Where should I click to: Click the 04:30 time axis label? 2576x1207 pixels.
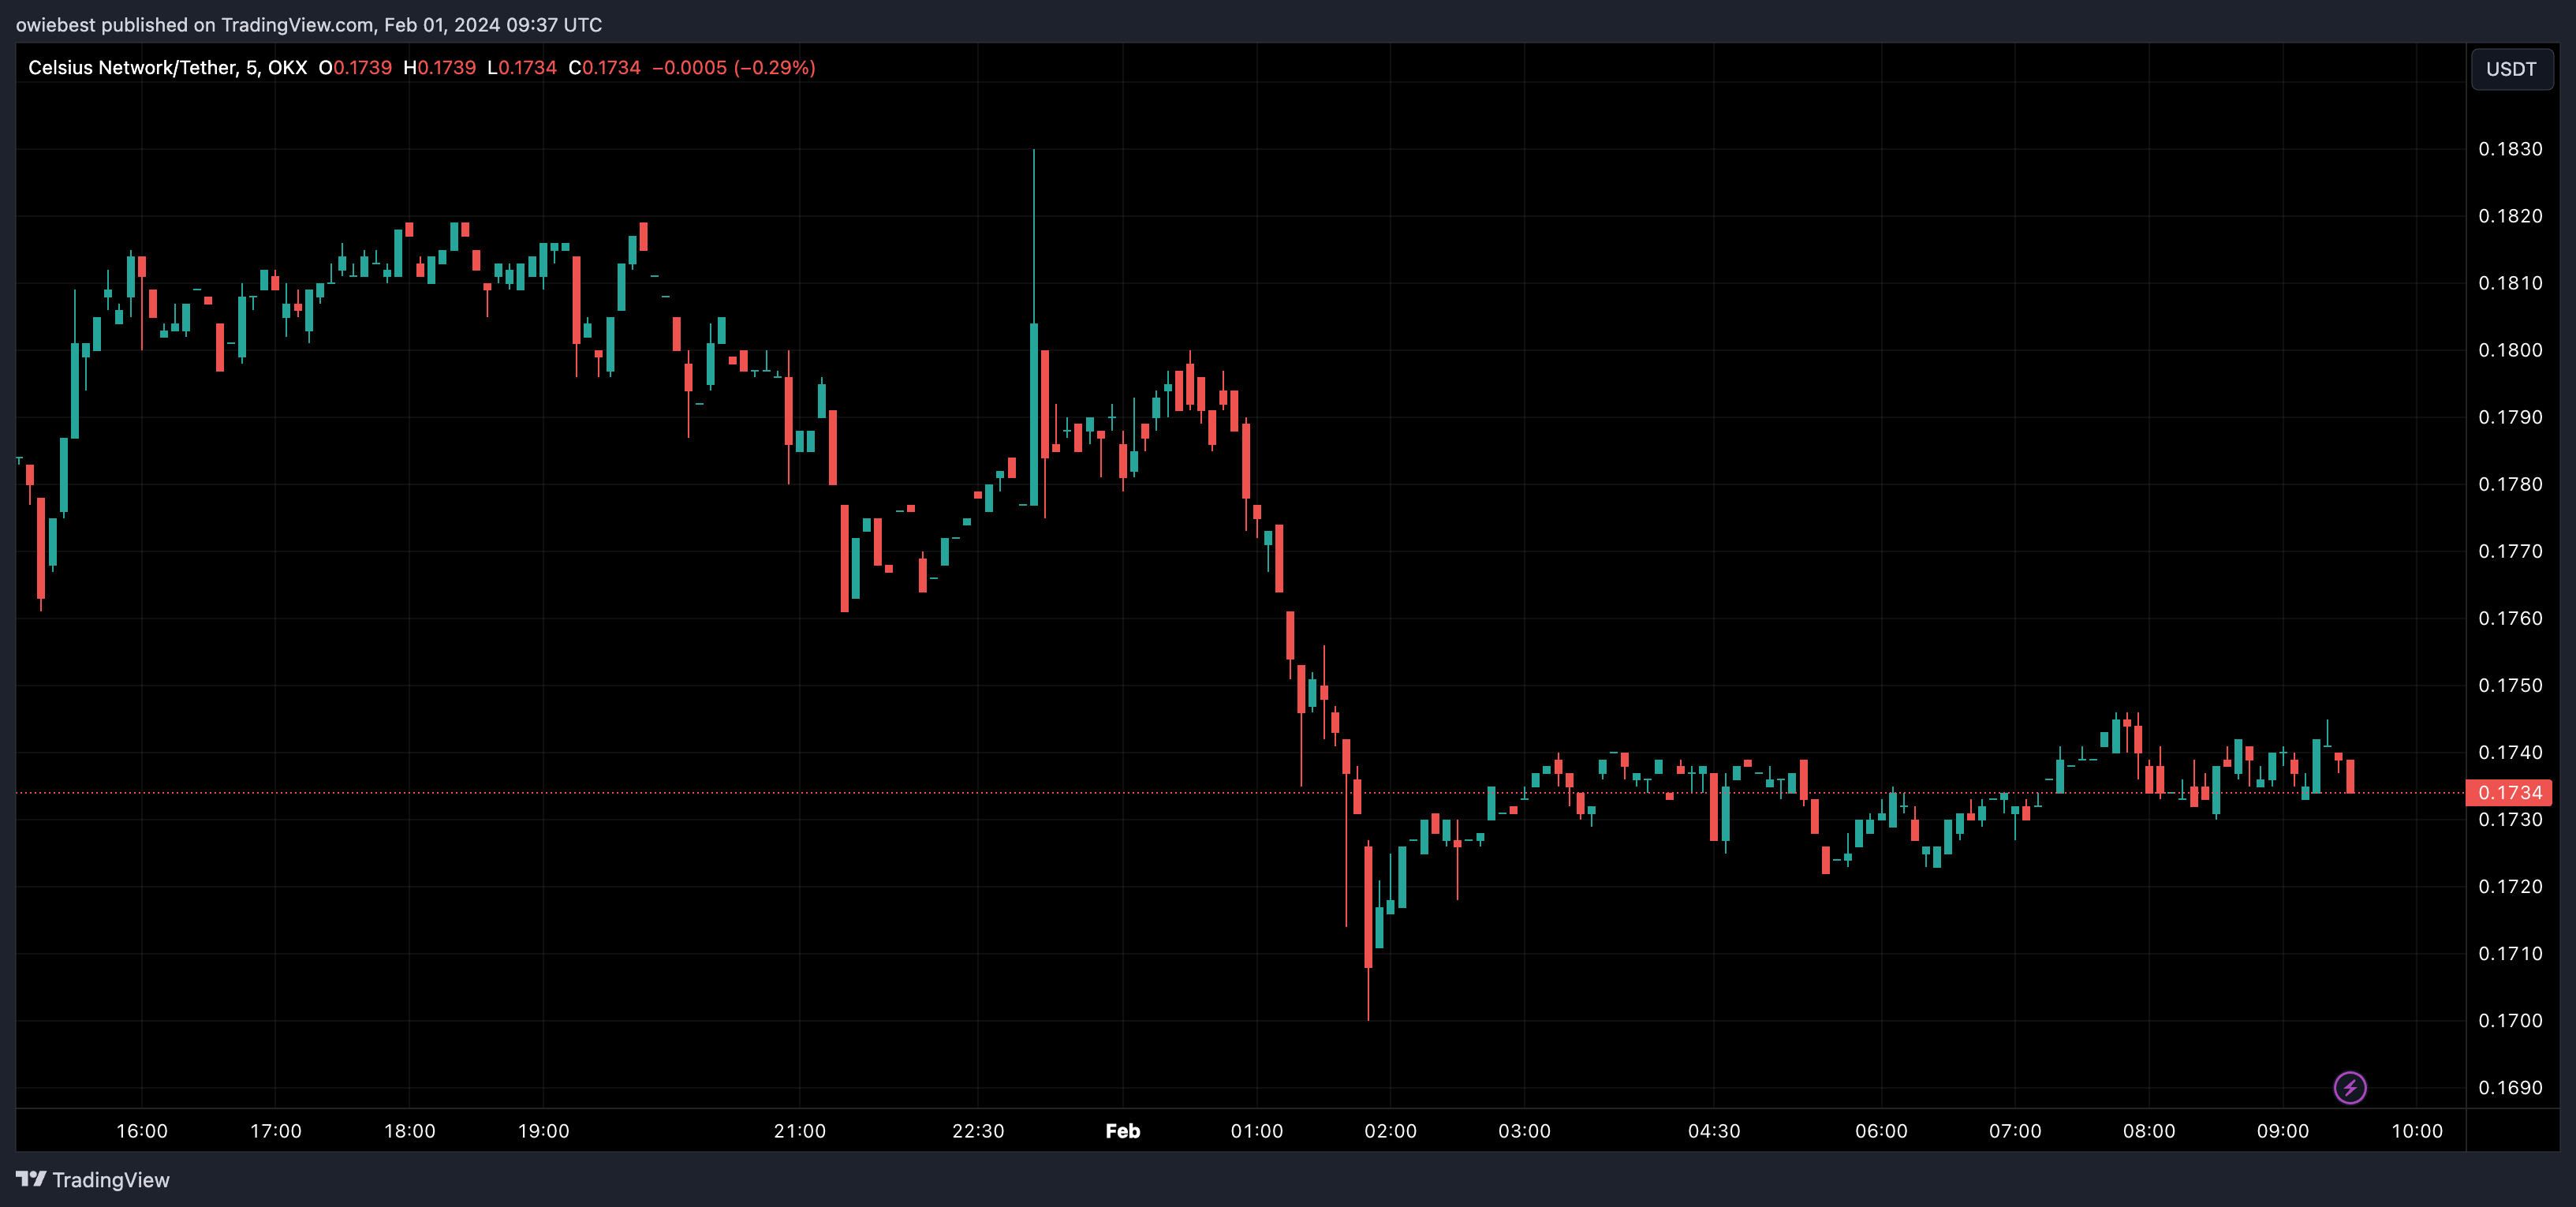point(1714,1131)
